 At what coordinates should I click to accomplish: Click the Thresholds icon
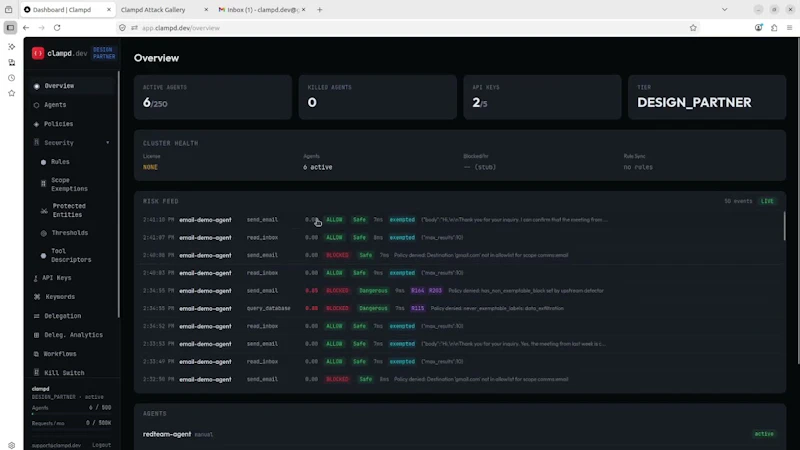coord(43,233)
